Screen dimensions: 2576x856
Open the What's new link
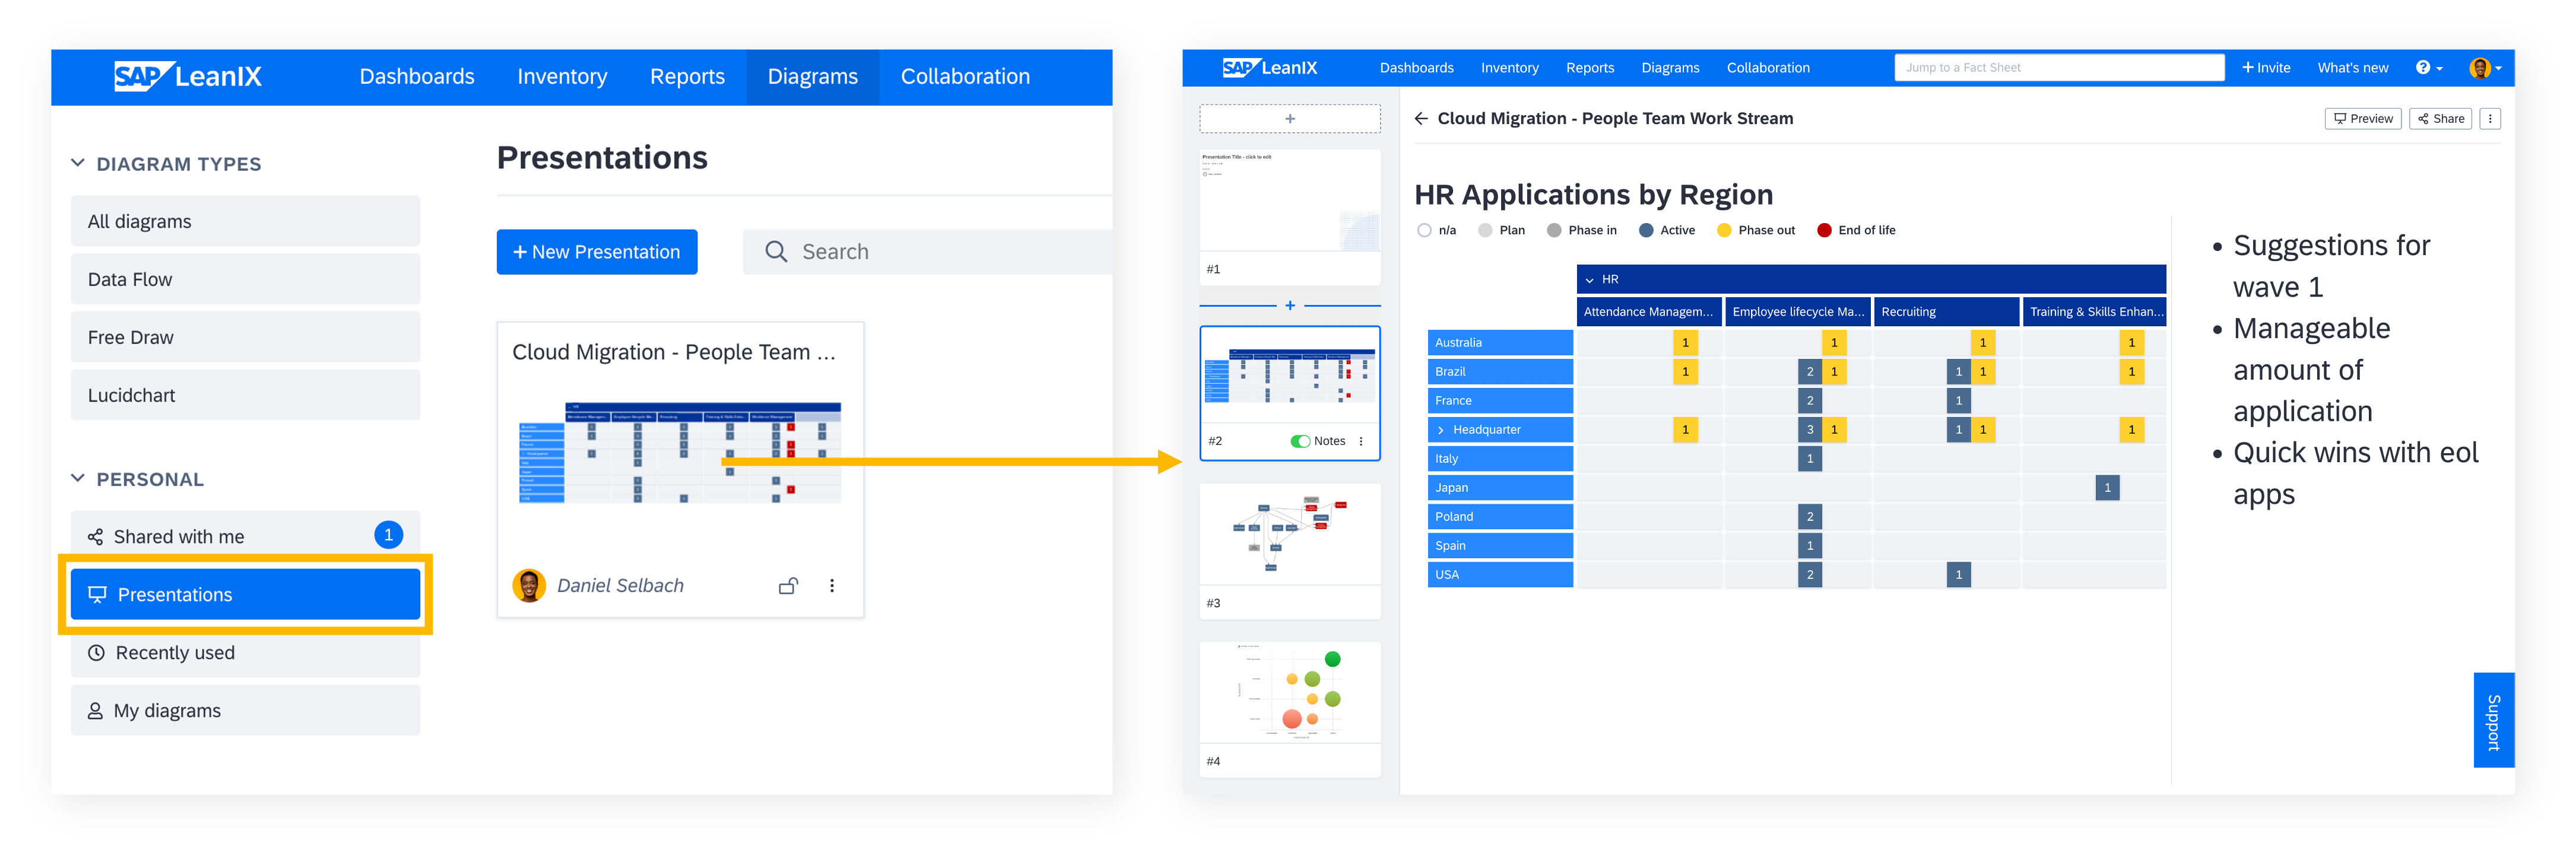coord(2352,68)
